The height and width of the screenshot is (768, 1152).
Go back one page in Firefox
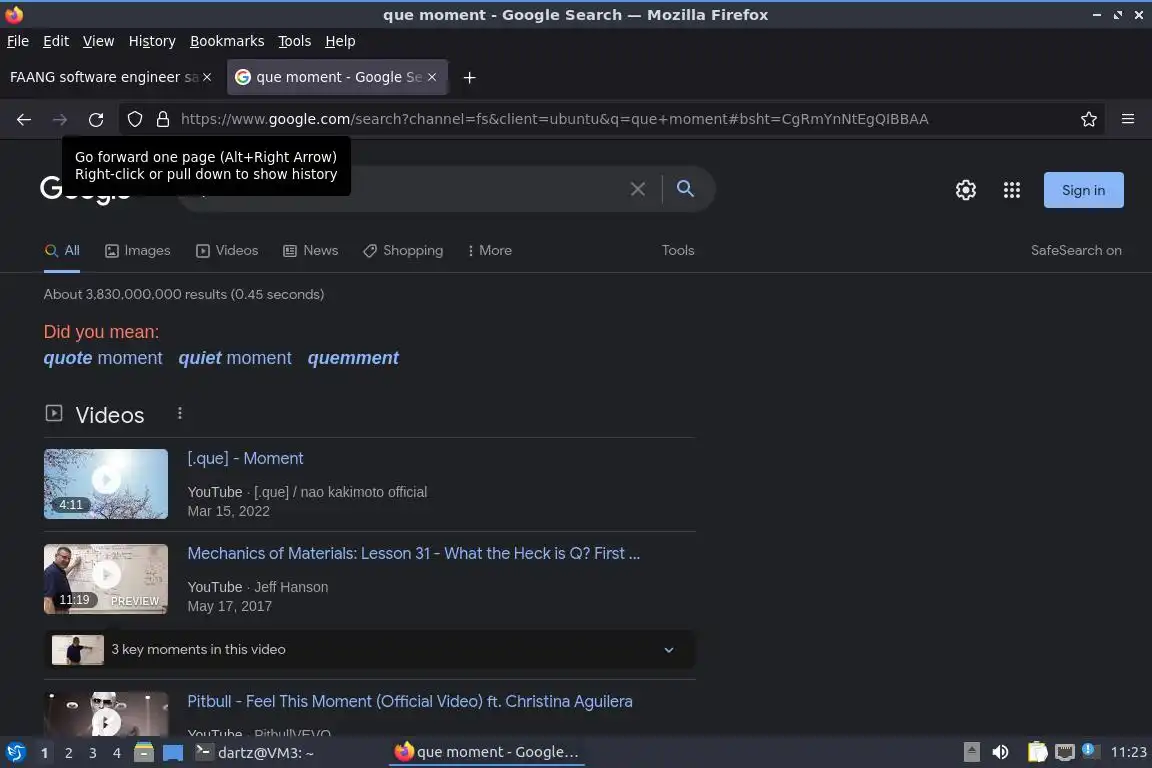pos(24,119)
